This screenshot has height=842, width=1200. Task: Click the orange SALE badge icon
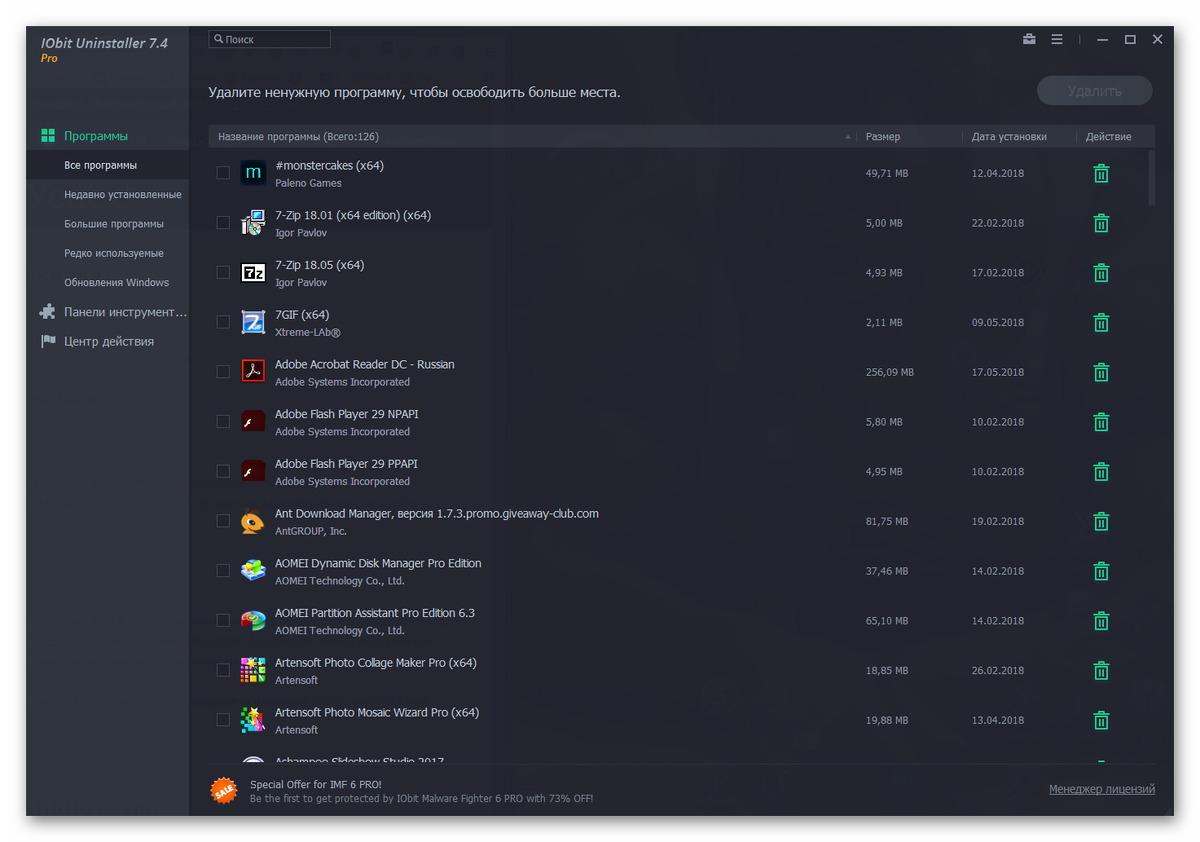coord(224,790)
